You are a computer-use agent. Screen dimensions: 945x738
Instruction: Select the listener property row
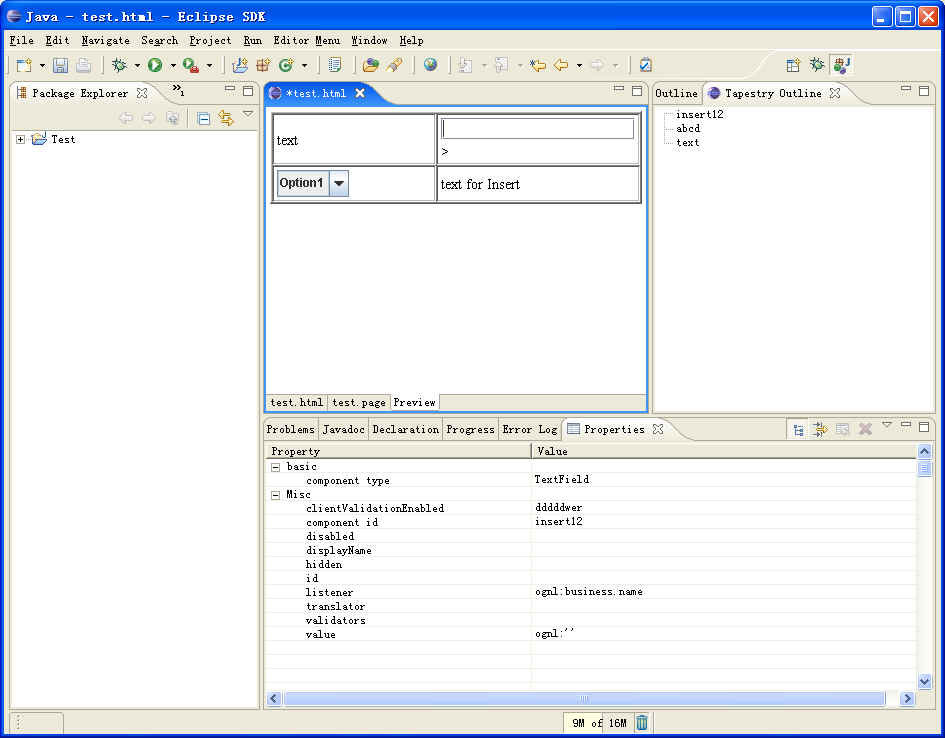(591, 592)
